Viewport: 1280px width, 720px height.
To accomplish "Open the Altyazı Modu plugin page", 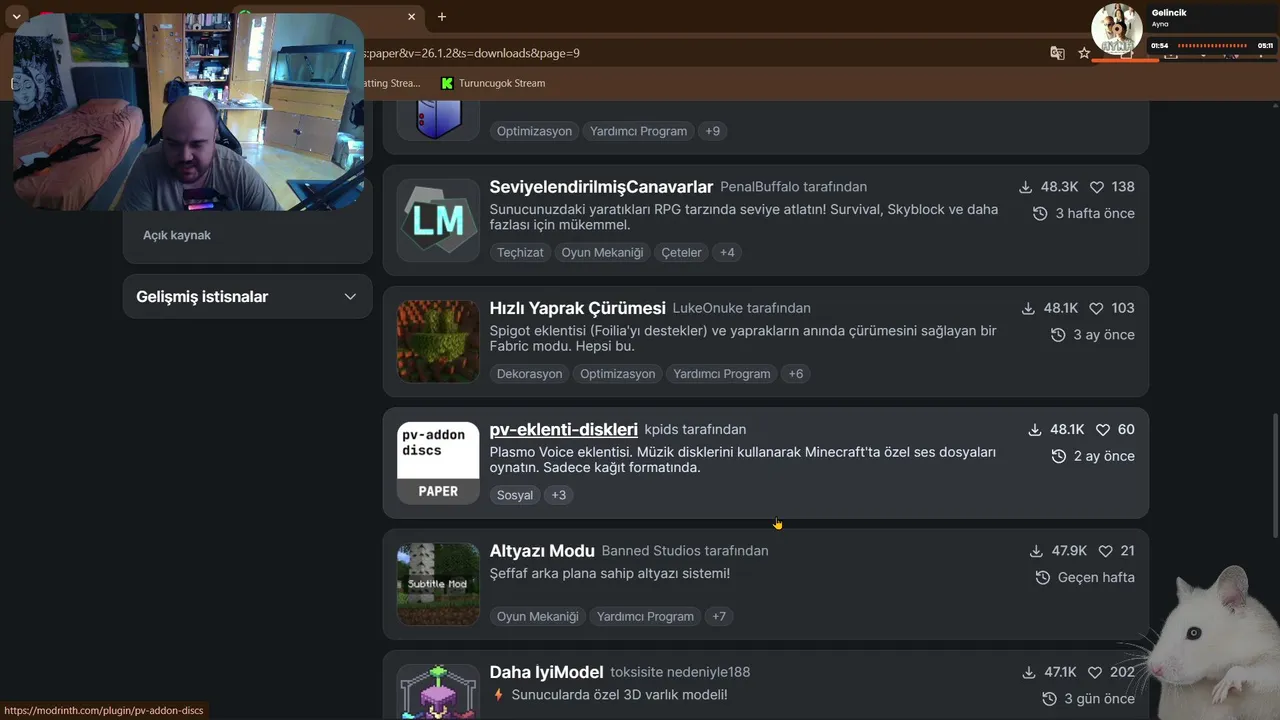I will [542, 551].
